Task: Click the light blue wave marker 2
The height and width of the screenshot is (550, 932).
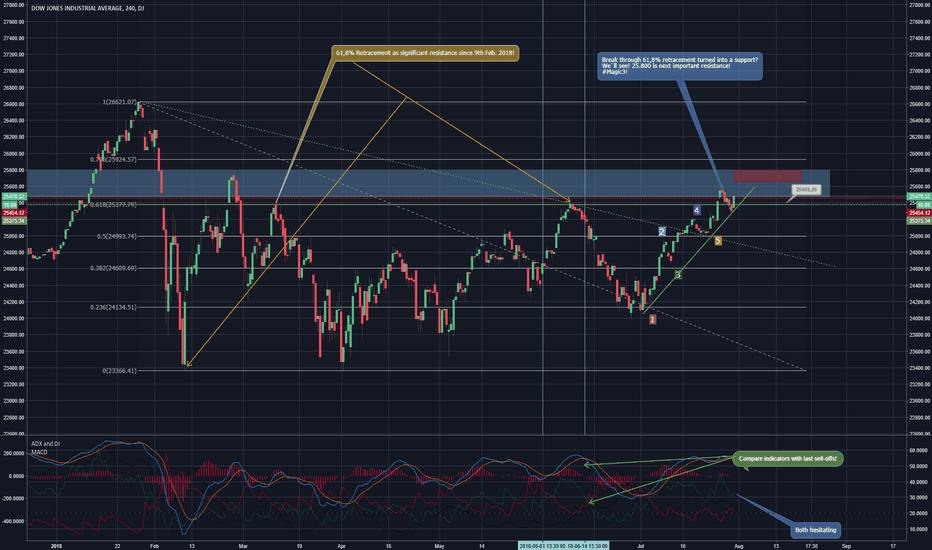Action: point(662,231)
